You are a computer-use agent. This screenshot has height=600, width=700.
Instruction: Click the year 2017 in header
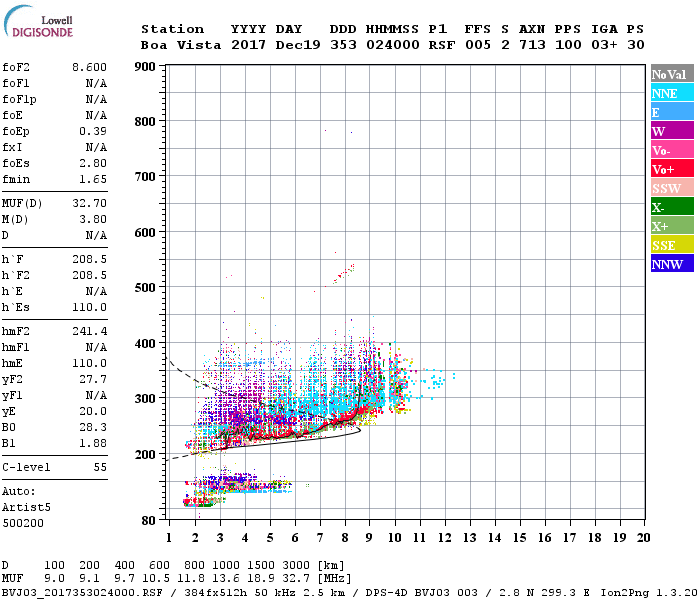tap(248, 45)
